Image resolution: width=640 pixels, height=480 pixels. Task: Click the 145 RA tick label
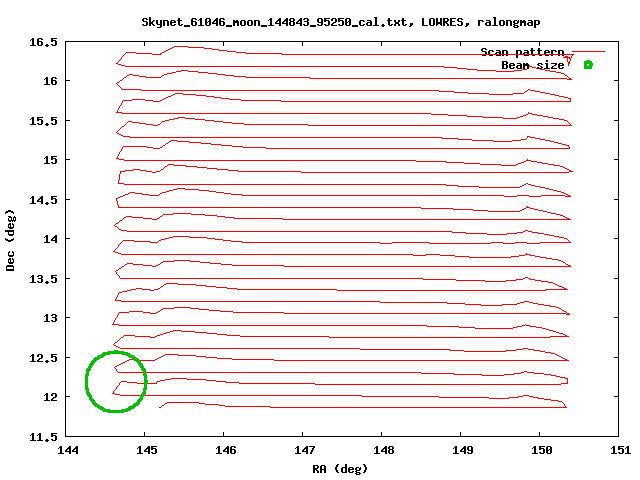tap(147, 450)
